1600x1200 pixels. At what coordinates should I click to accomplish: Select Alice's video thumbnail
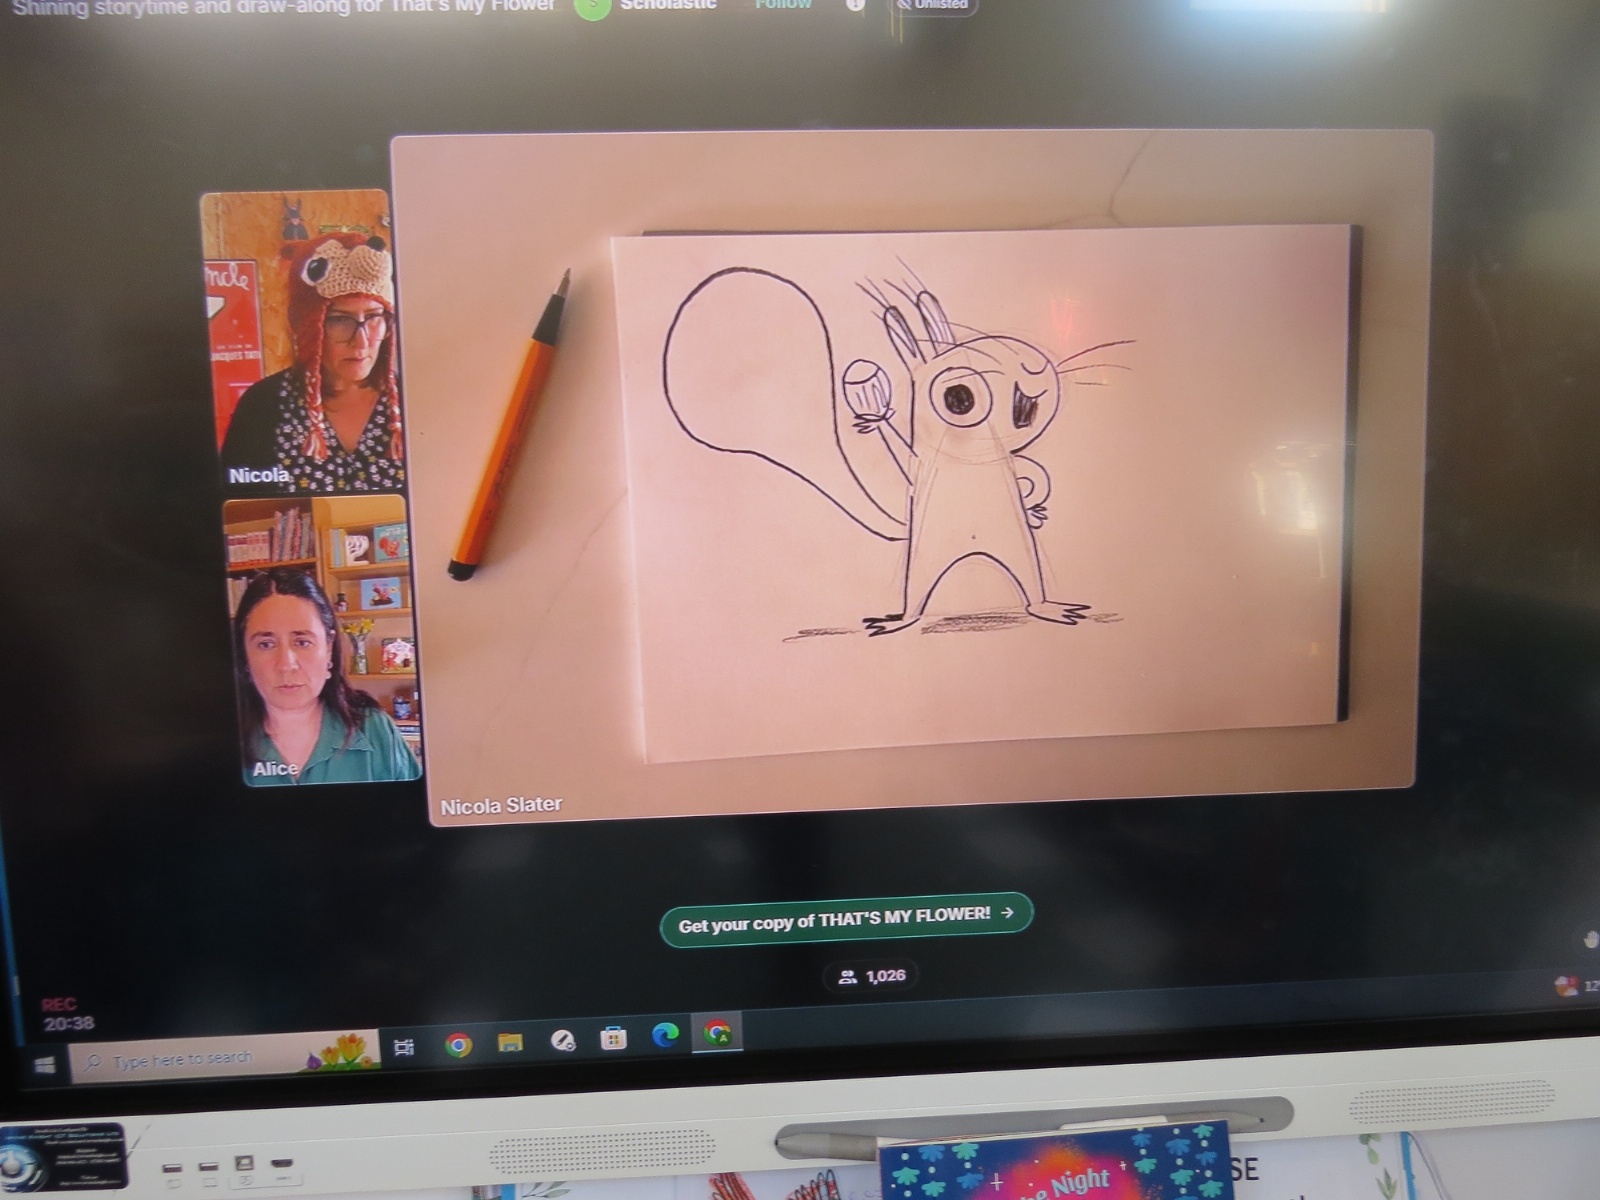click(322, 642)
